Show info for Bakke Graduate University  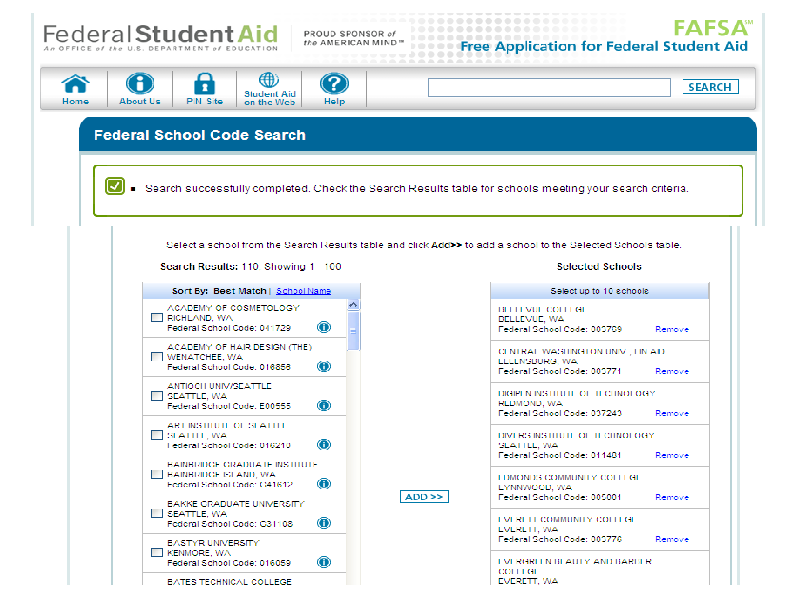coord(324,523)
